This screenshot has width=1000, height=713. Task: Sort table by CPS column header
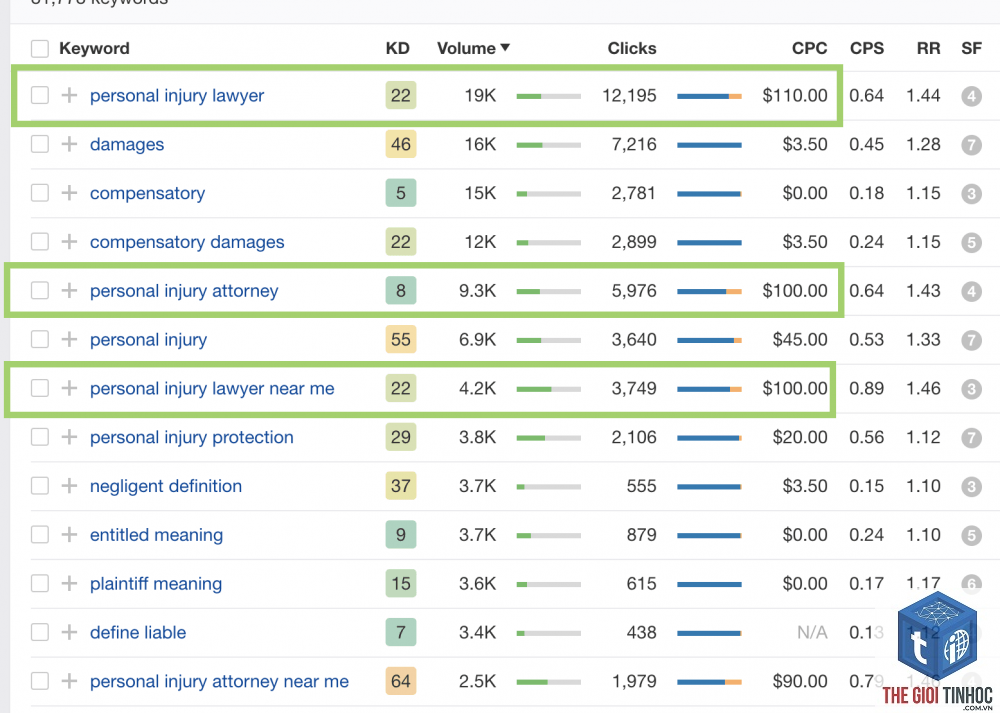(867, 48)
